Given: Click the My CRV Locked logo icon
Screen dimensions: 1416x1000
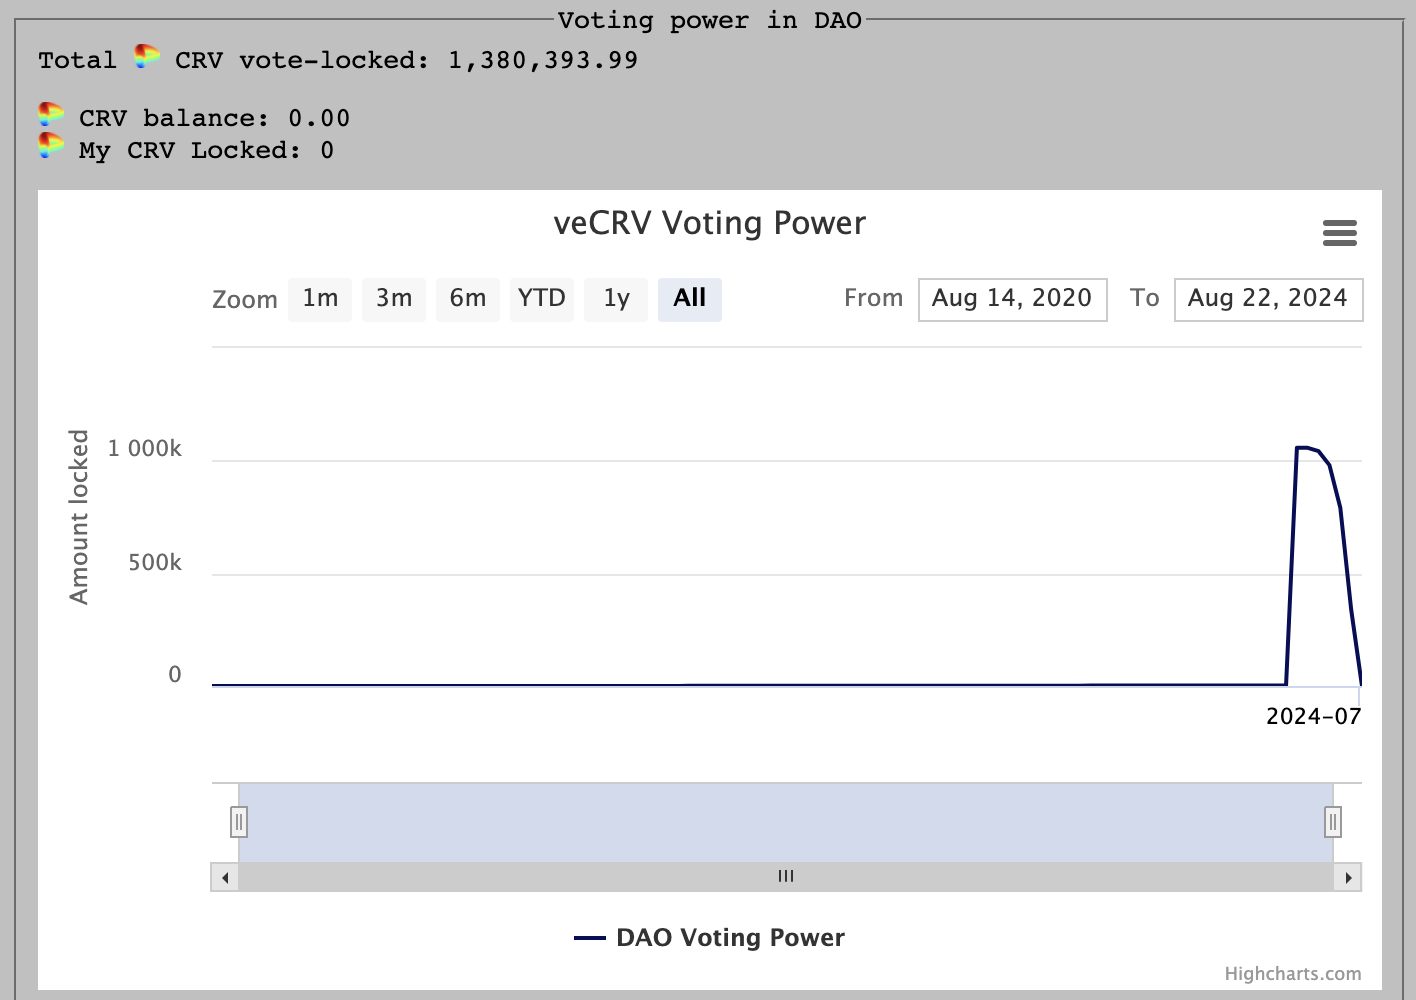Looking at the screenshot, I should coord(51,146).
